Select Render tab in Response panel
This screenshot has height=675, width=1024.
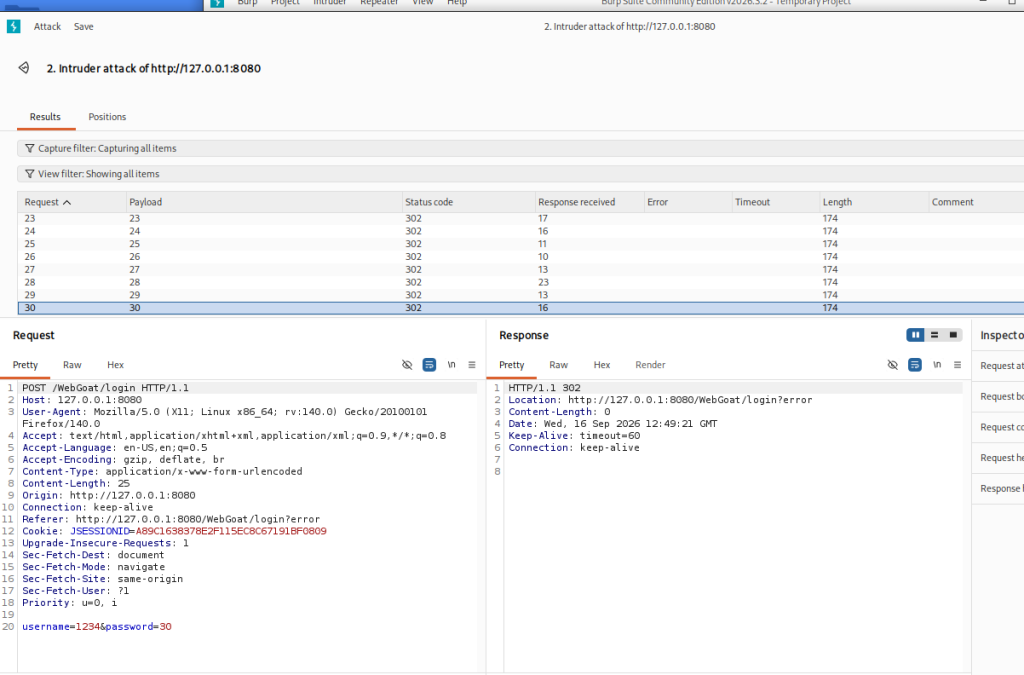click(x=650, y=365)
